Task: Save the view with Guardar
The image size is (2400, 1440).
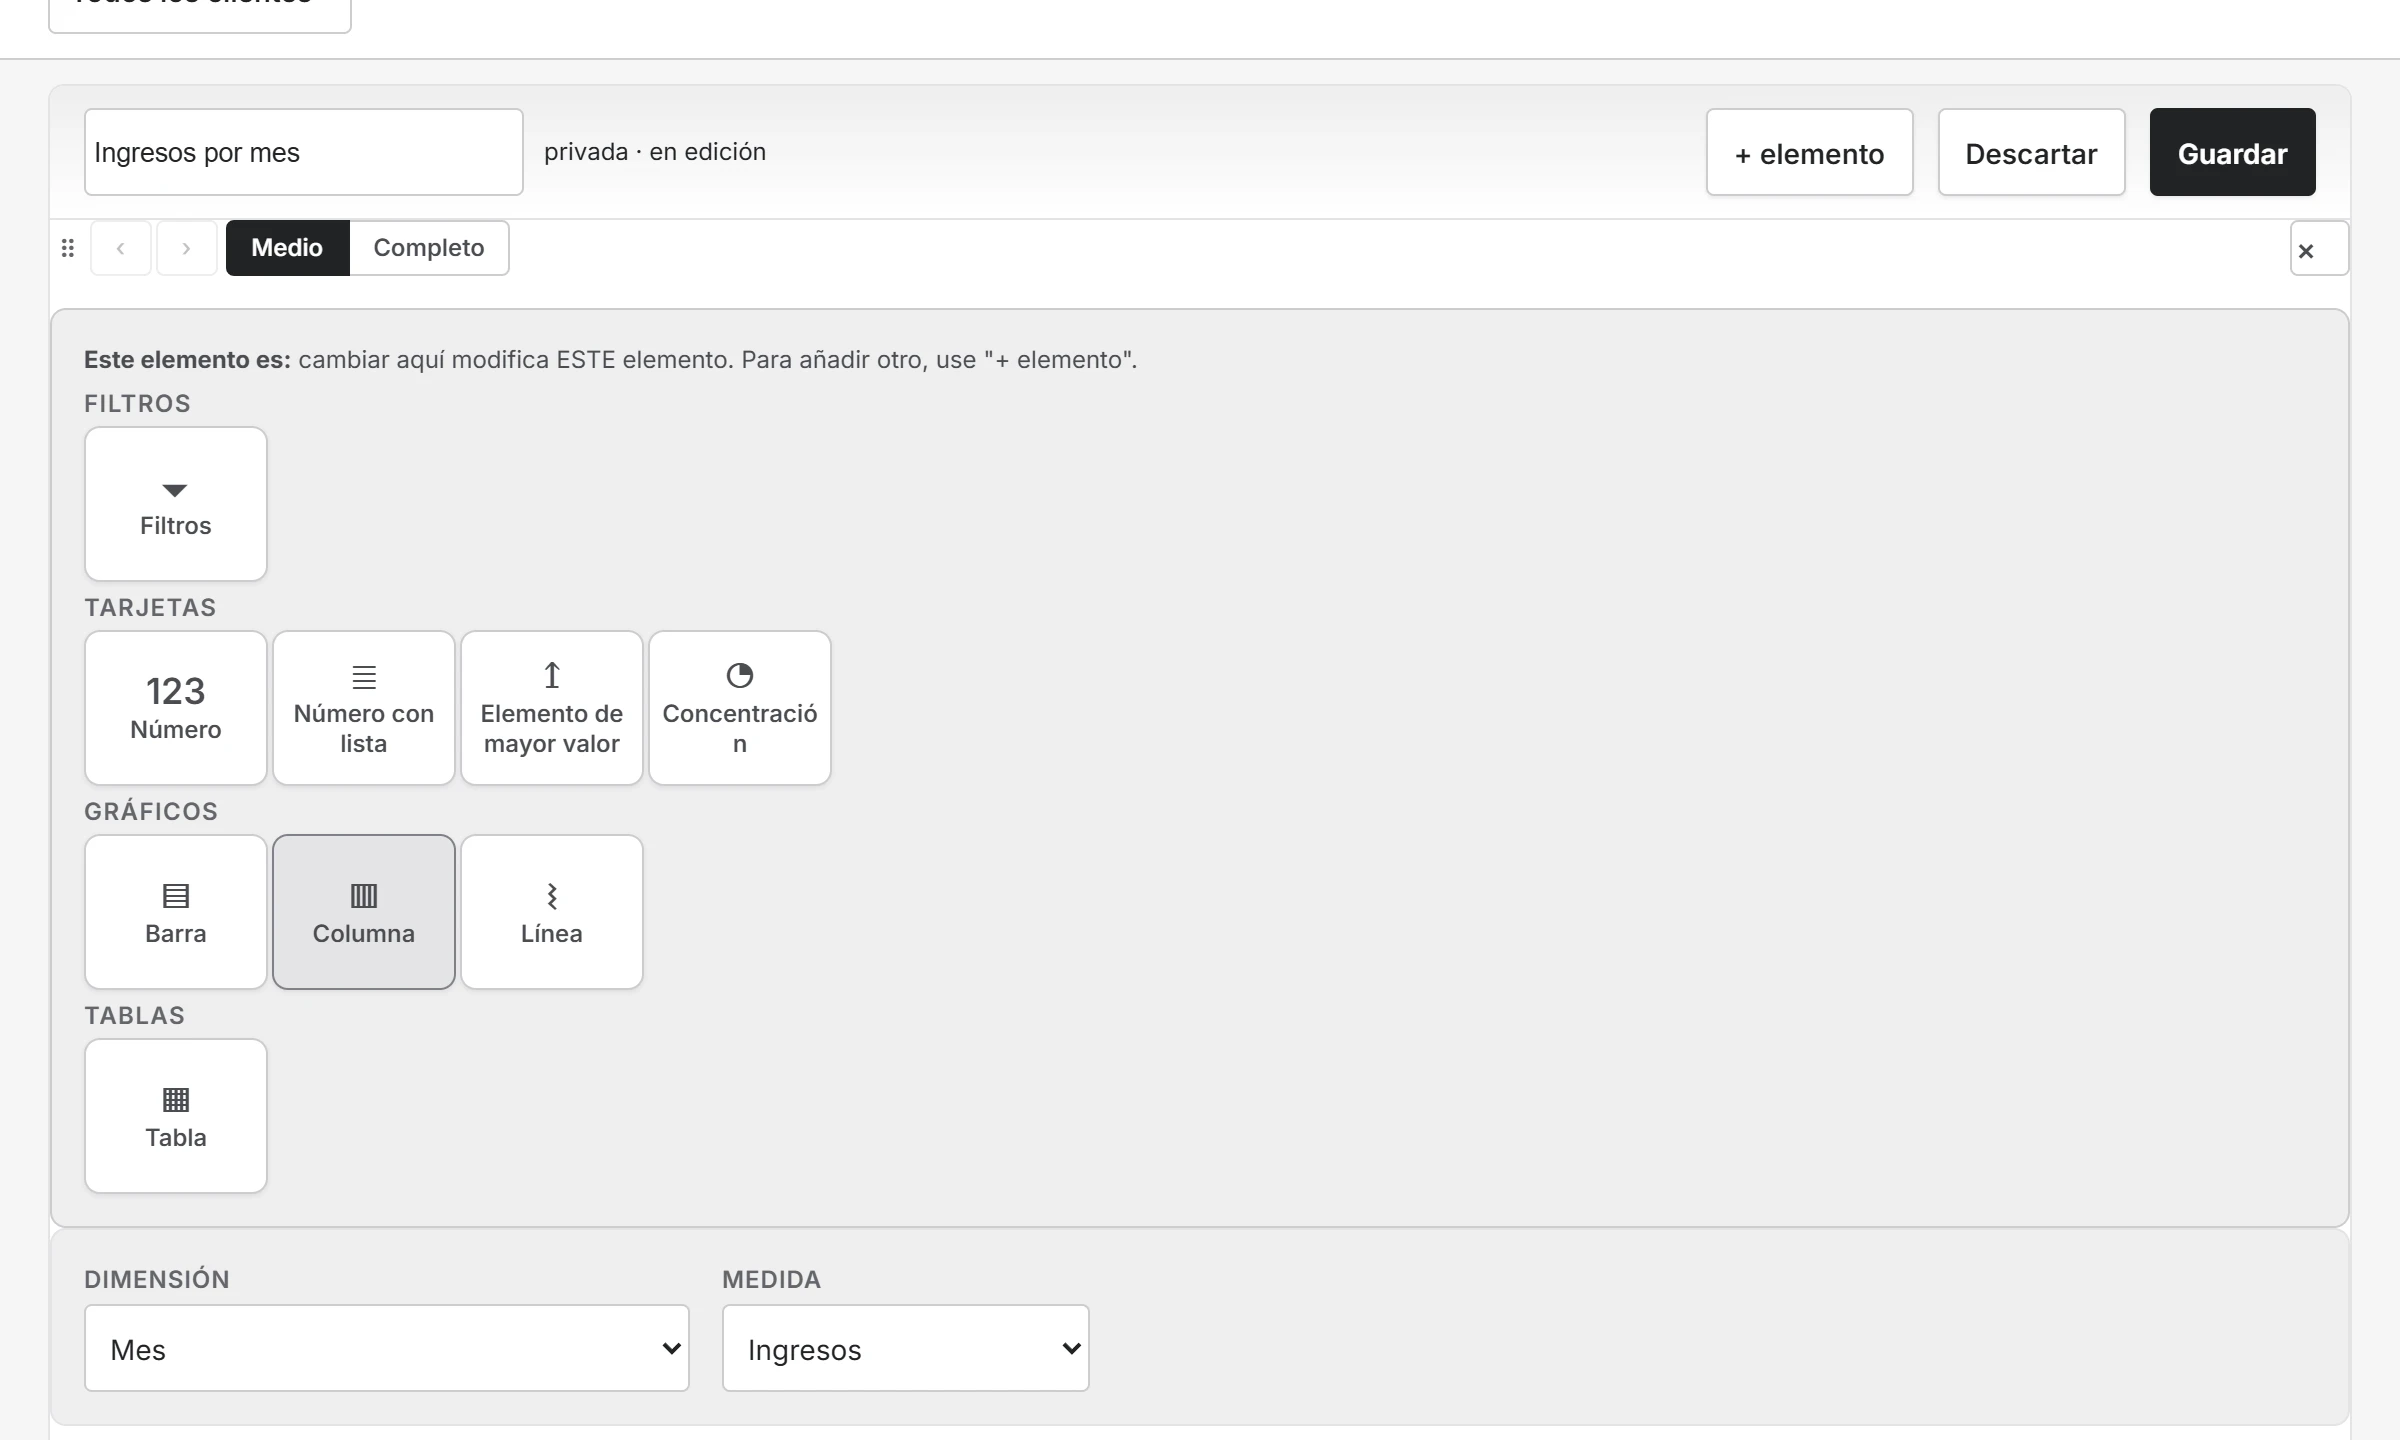Action: point(2233,152)
